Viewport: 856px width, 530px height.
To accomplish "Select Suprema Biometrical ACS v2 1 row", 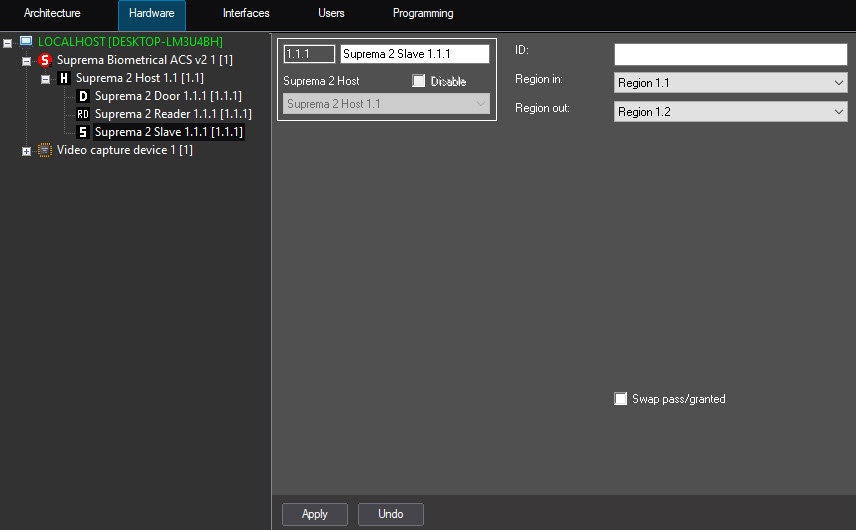I will (x=145, y=59).
